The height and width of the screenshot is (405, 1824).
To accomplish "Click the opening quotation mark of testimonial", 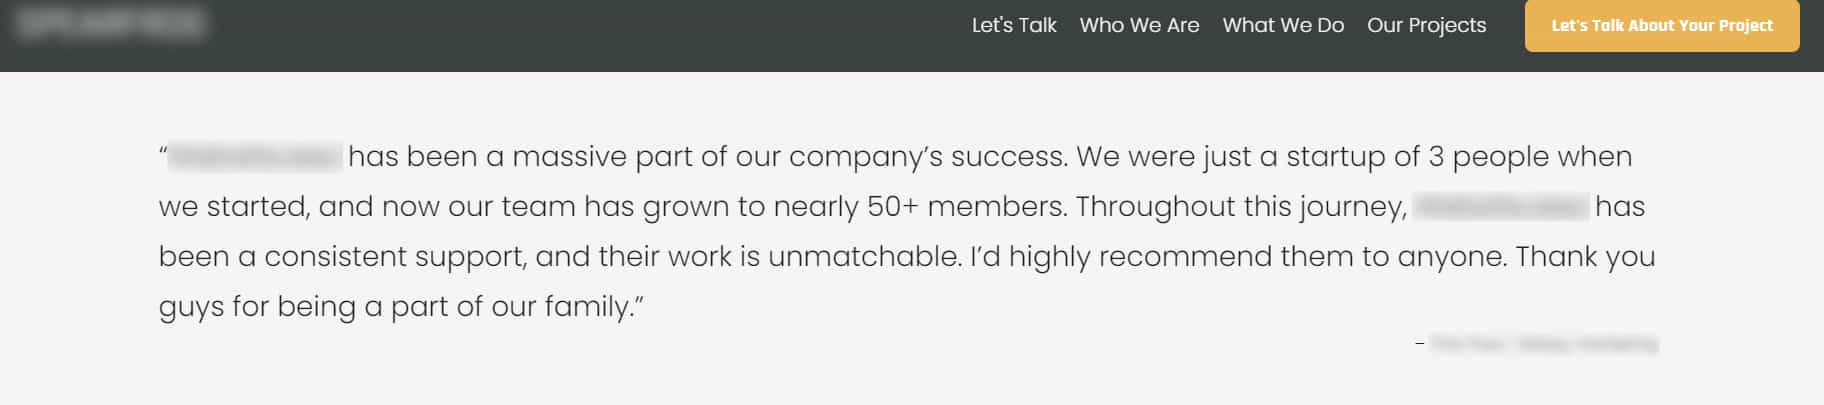I will (162, 152).
